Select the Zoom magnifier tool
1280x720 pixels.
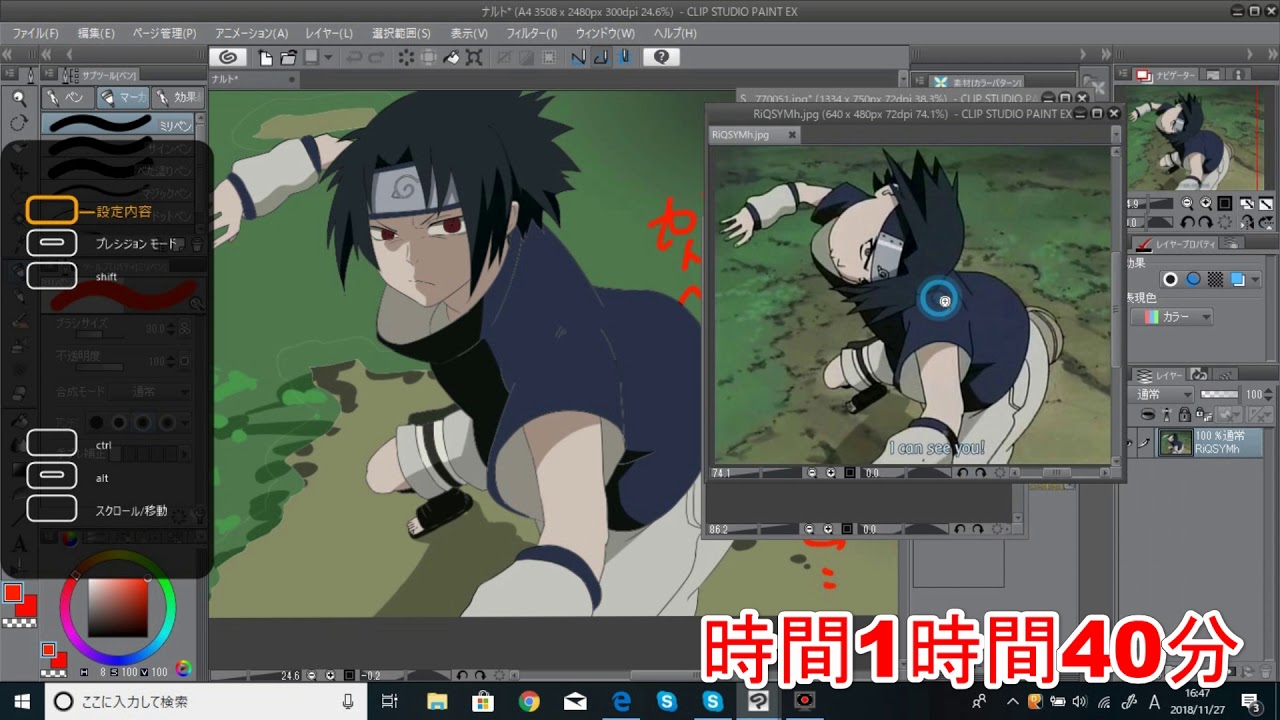(19, 98)
